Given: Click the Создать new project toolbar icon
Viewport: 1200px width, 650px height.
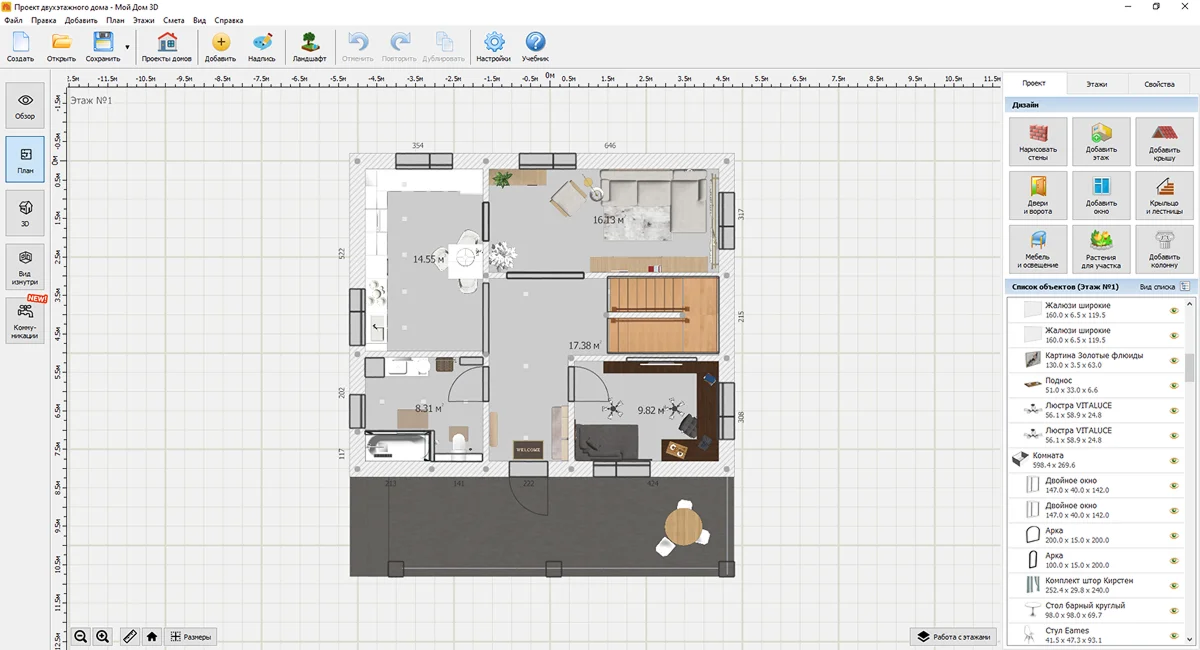Looking at the screenshot, I should [20, 47].
